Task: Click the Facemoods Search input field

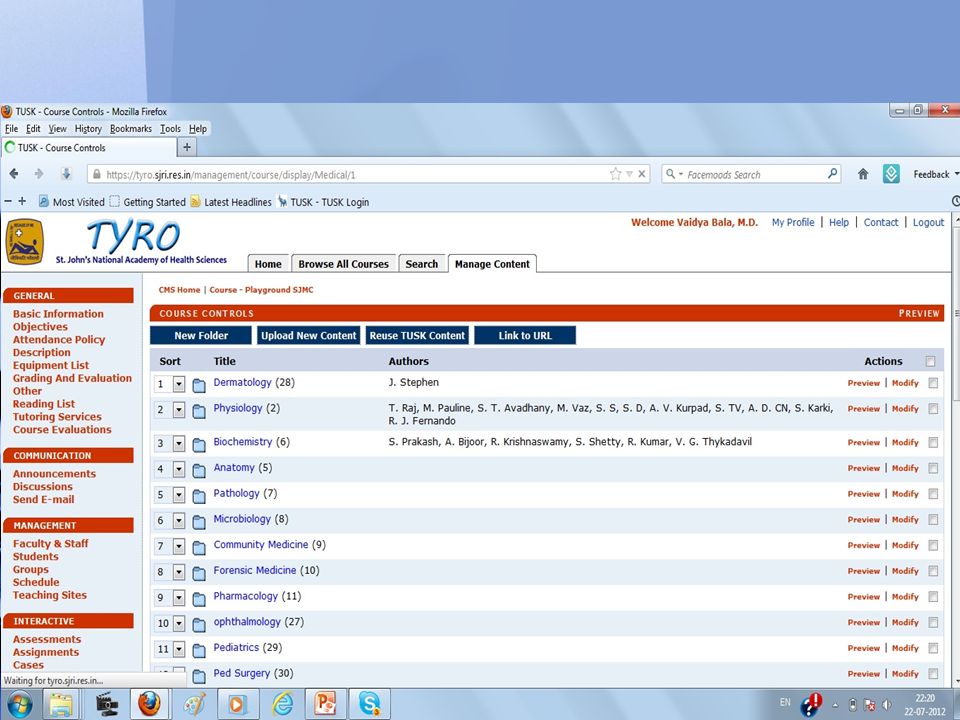Action: pos(753,174)
